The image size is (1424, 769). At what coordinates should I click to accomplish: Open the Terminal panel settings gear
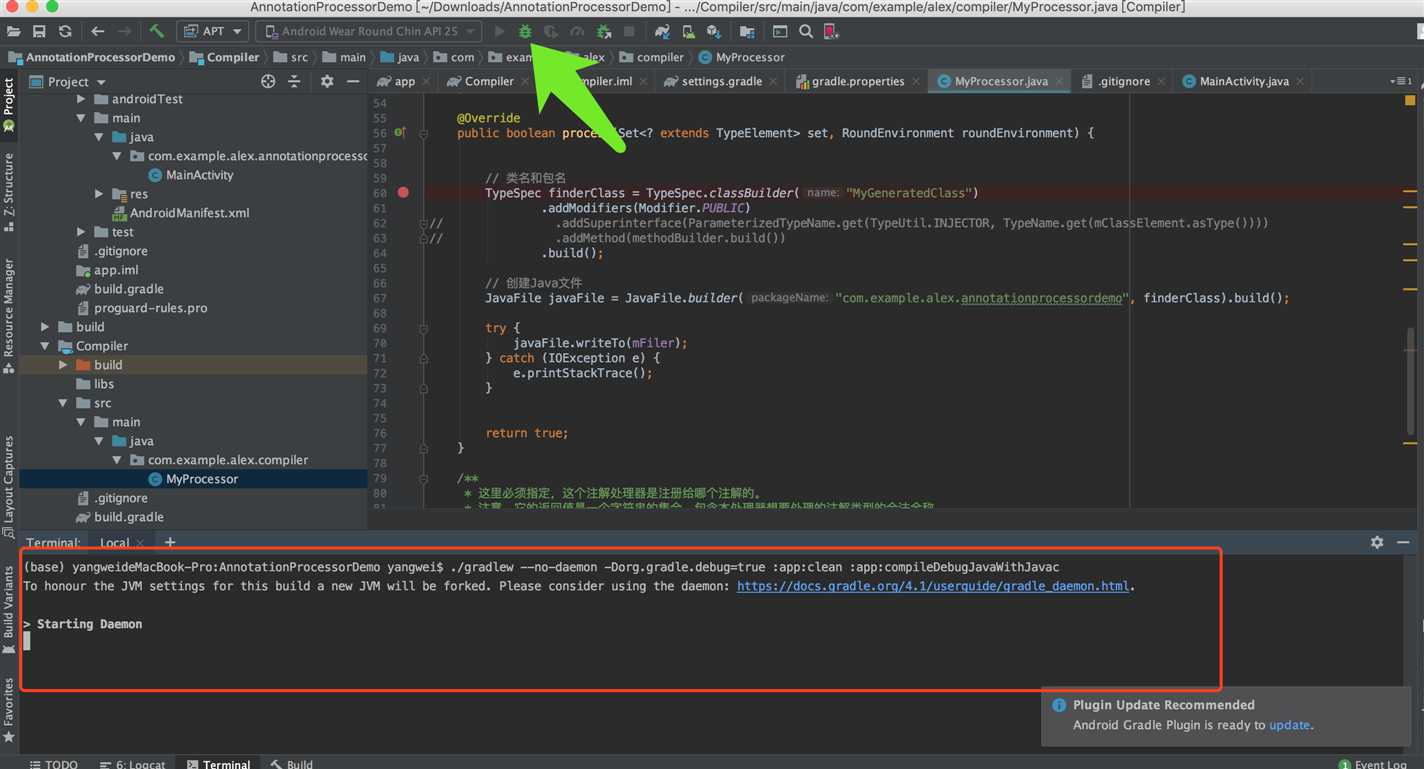click(x=1377, y=542)
